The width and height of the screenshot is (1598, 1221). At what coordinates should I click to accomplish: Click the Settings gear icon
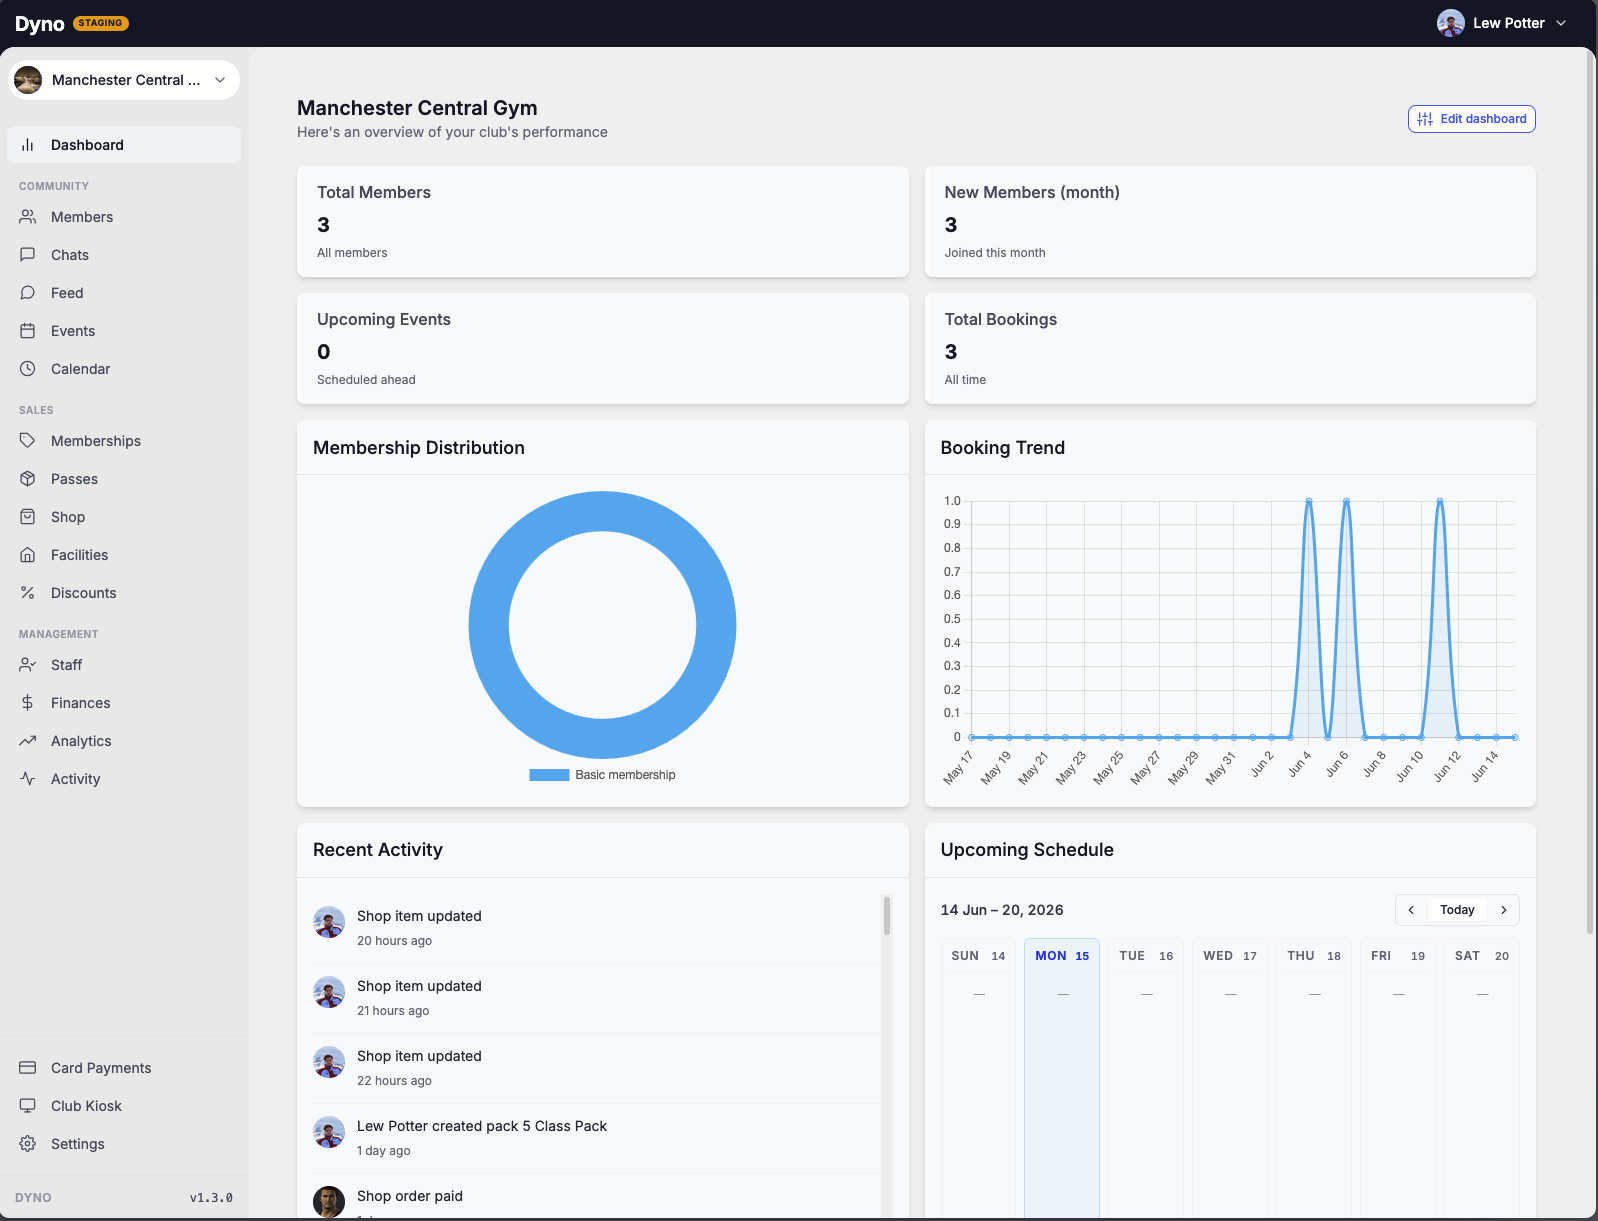tap(28, 1144)
